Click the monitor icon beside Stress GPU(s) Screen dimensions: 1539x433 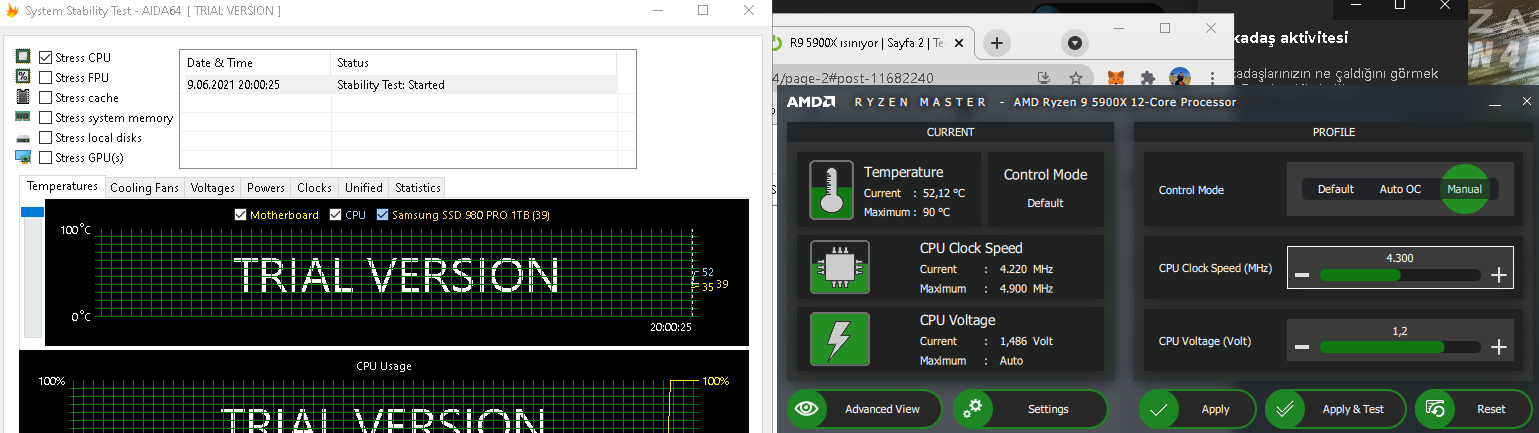coord(23,157)
